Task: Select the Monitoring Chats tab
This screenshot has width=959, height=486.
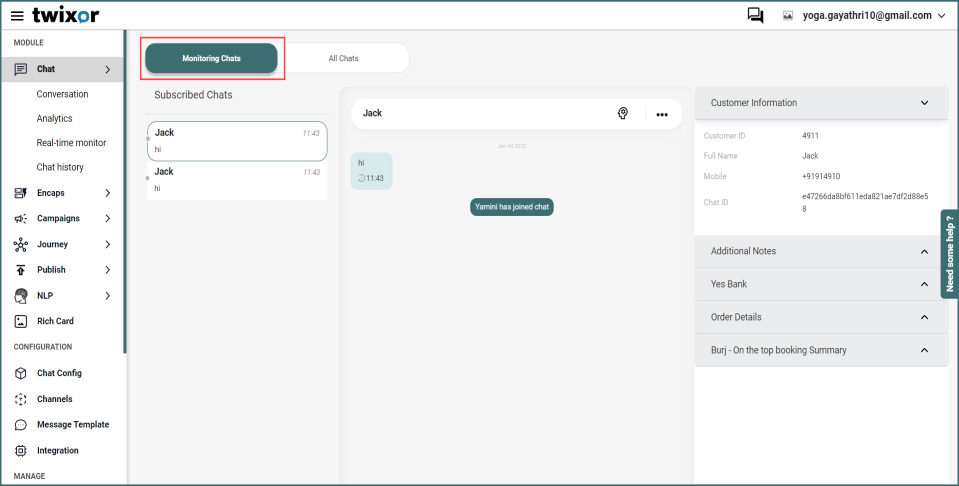Action: coord(211,58)
